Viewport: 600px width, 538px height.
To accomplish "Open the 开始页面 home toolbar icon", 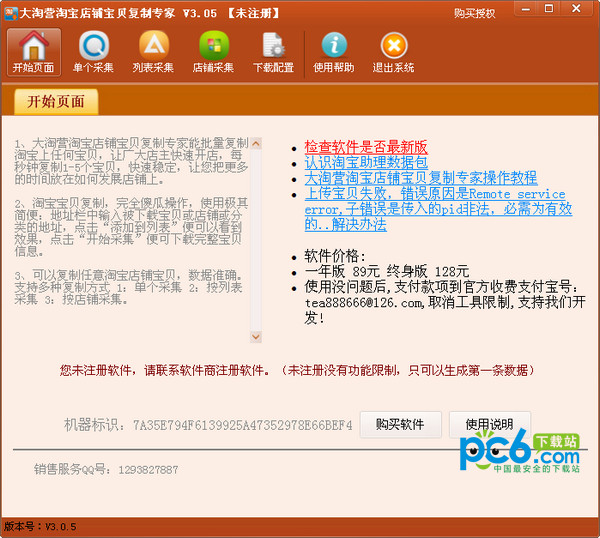I will pyautogui.click(x=35, y=52).
